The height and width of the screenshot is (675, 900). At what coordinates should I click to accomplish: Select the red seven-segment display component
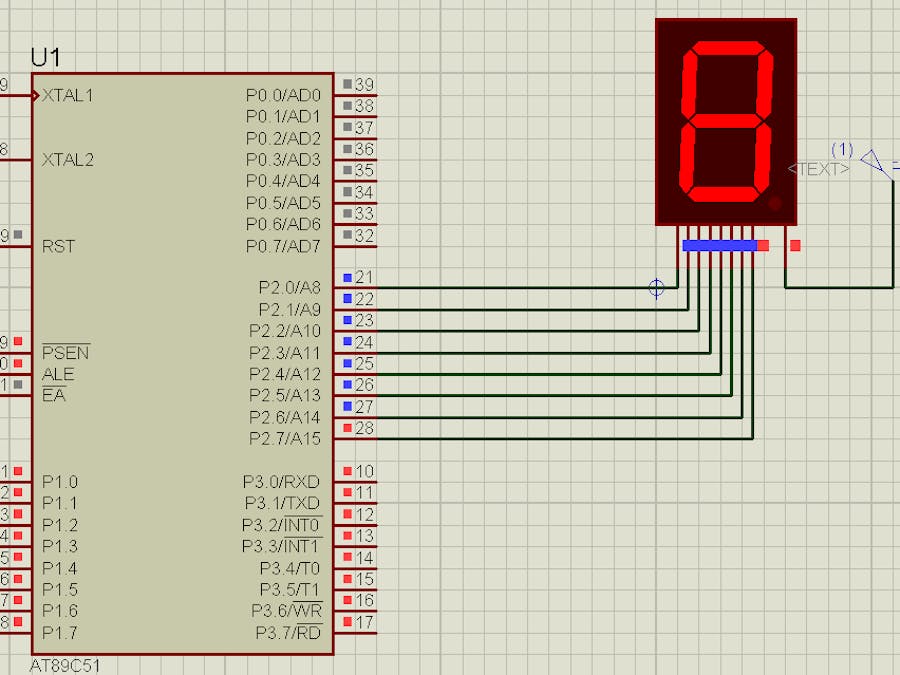pyautogui.click(x=726, y=120)
